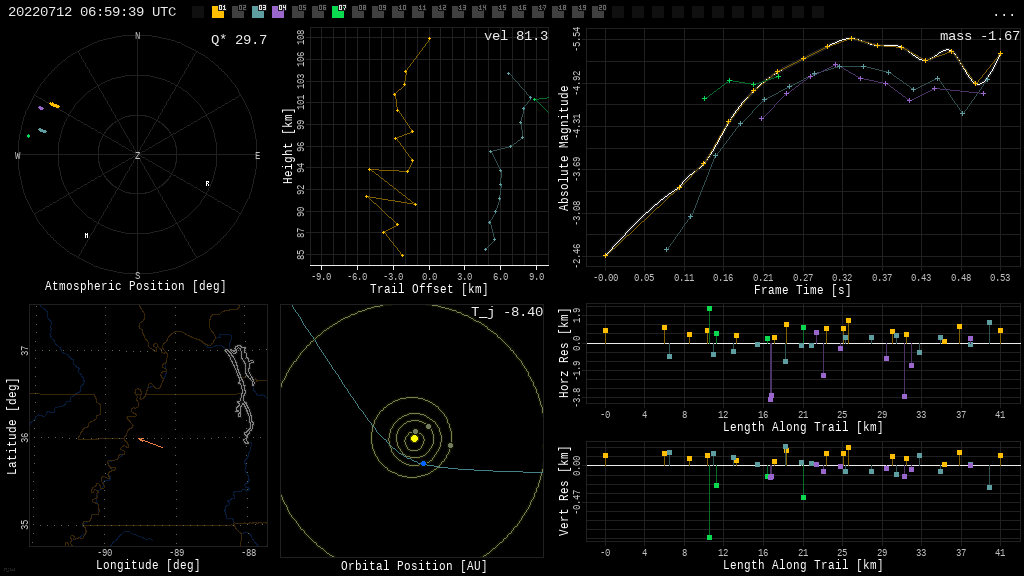Select the zenith Z at the polar plot center

pos(138,156)
